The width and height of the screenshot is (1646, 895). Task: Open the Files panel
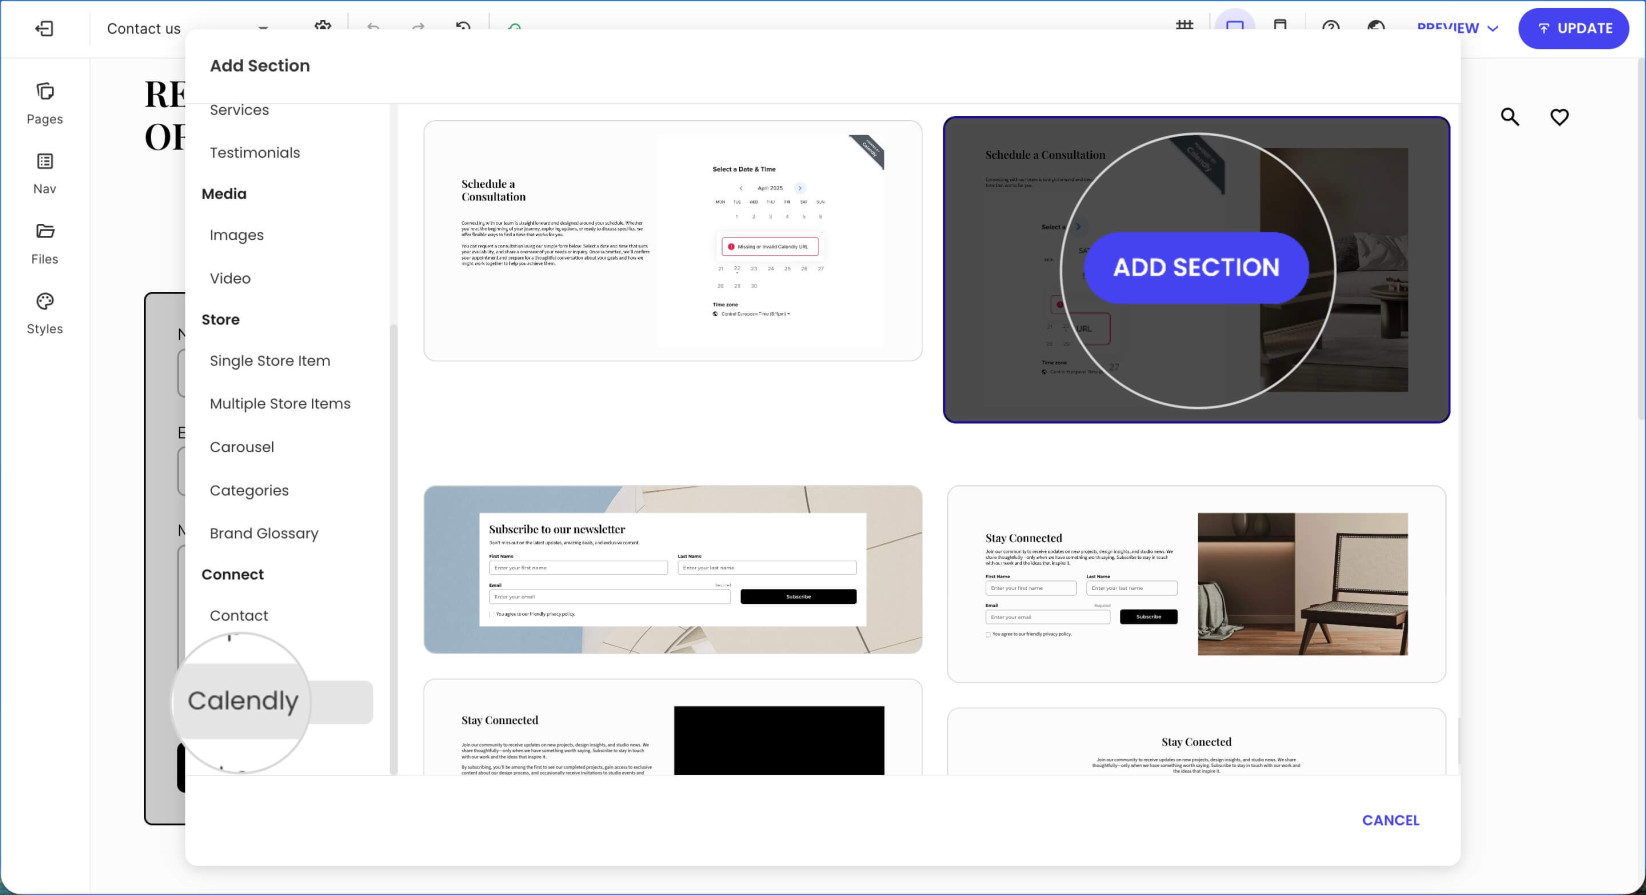tap(45, 244)
